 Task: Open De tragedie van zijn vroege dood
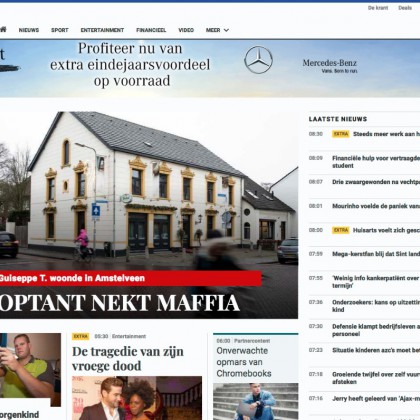click(128, 359)
